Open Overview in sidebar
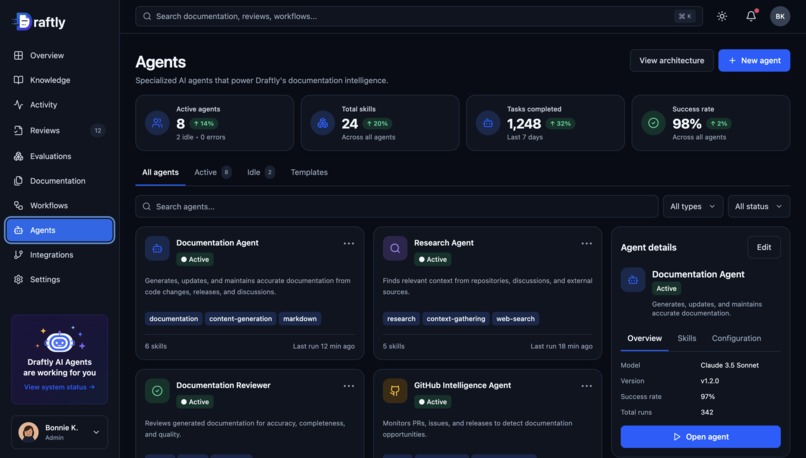The width and height of the screenshot is (806, 458). pyautogui.click(x=60, y=56)
